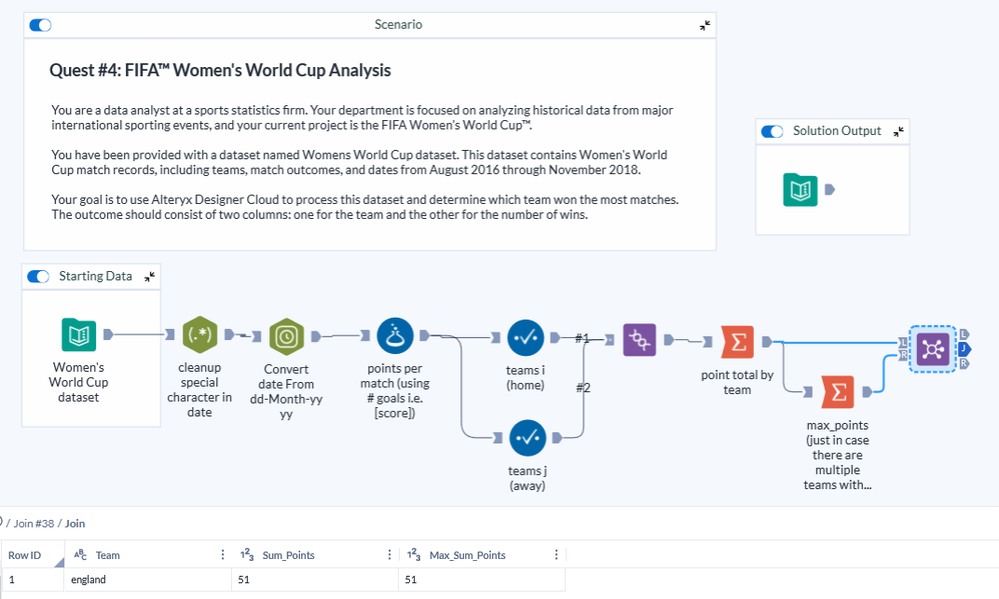Click the points per match Formula tool
Viewport: 999px width, 599px height.
395,336
